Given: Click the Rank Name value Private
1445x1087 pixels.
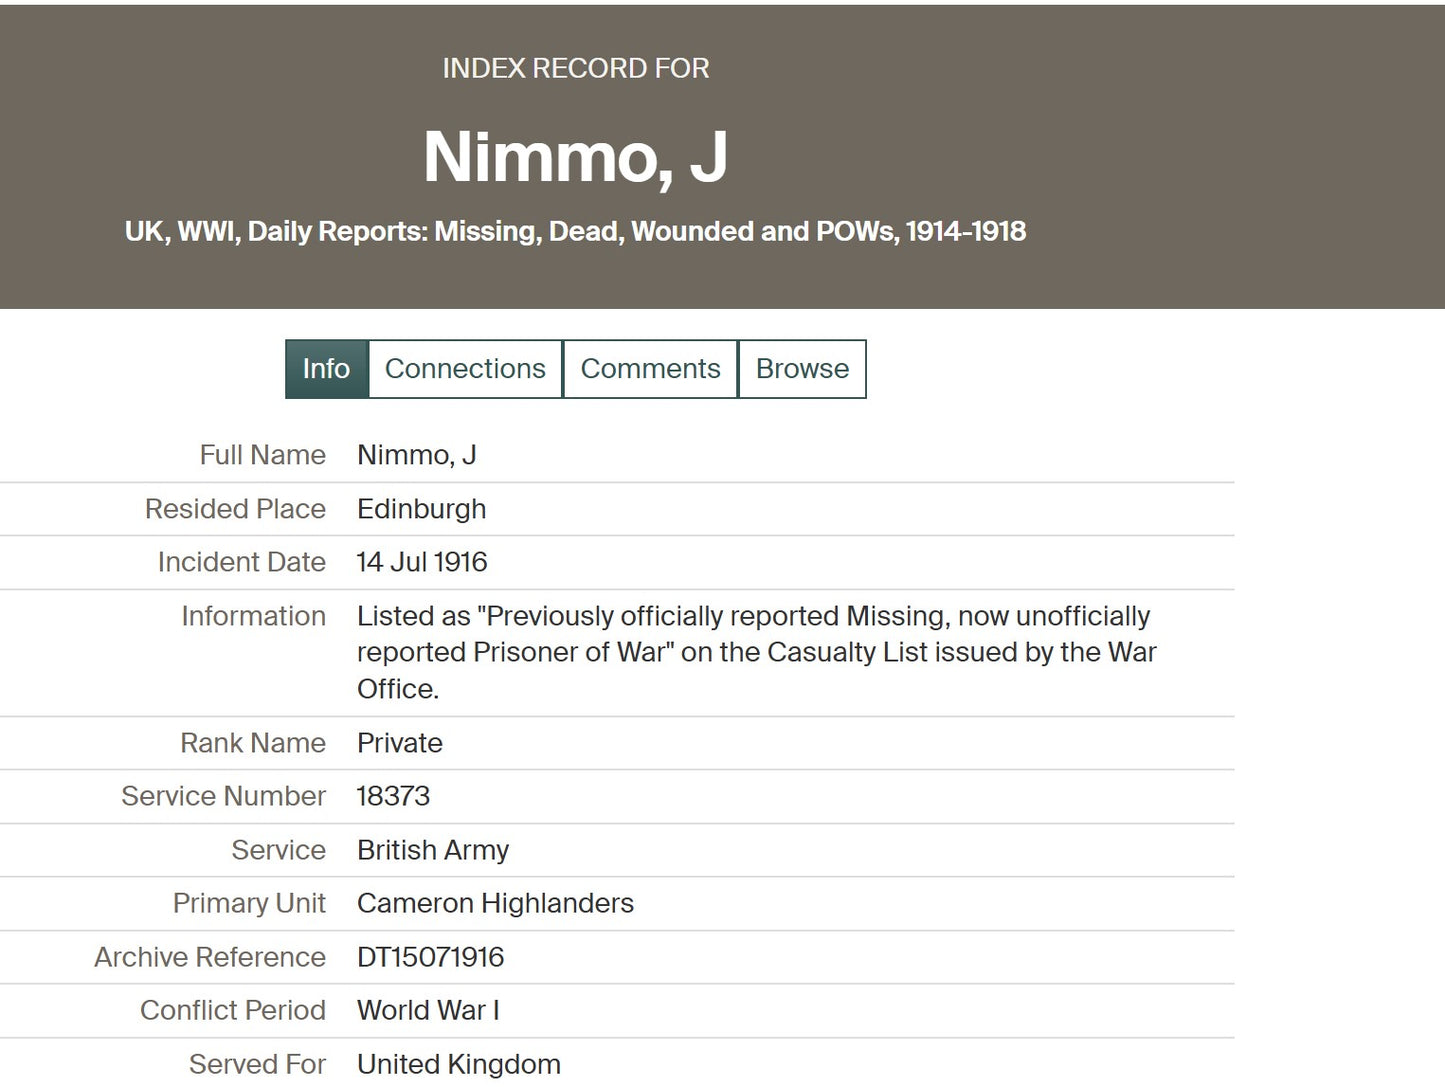Looking at the screenshot, I should point(399,743).
